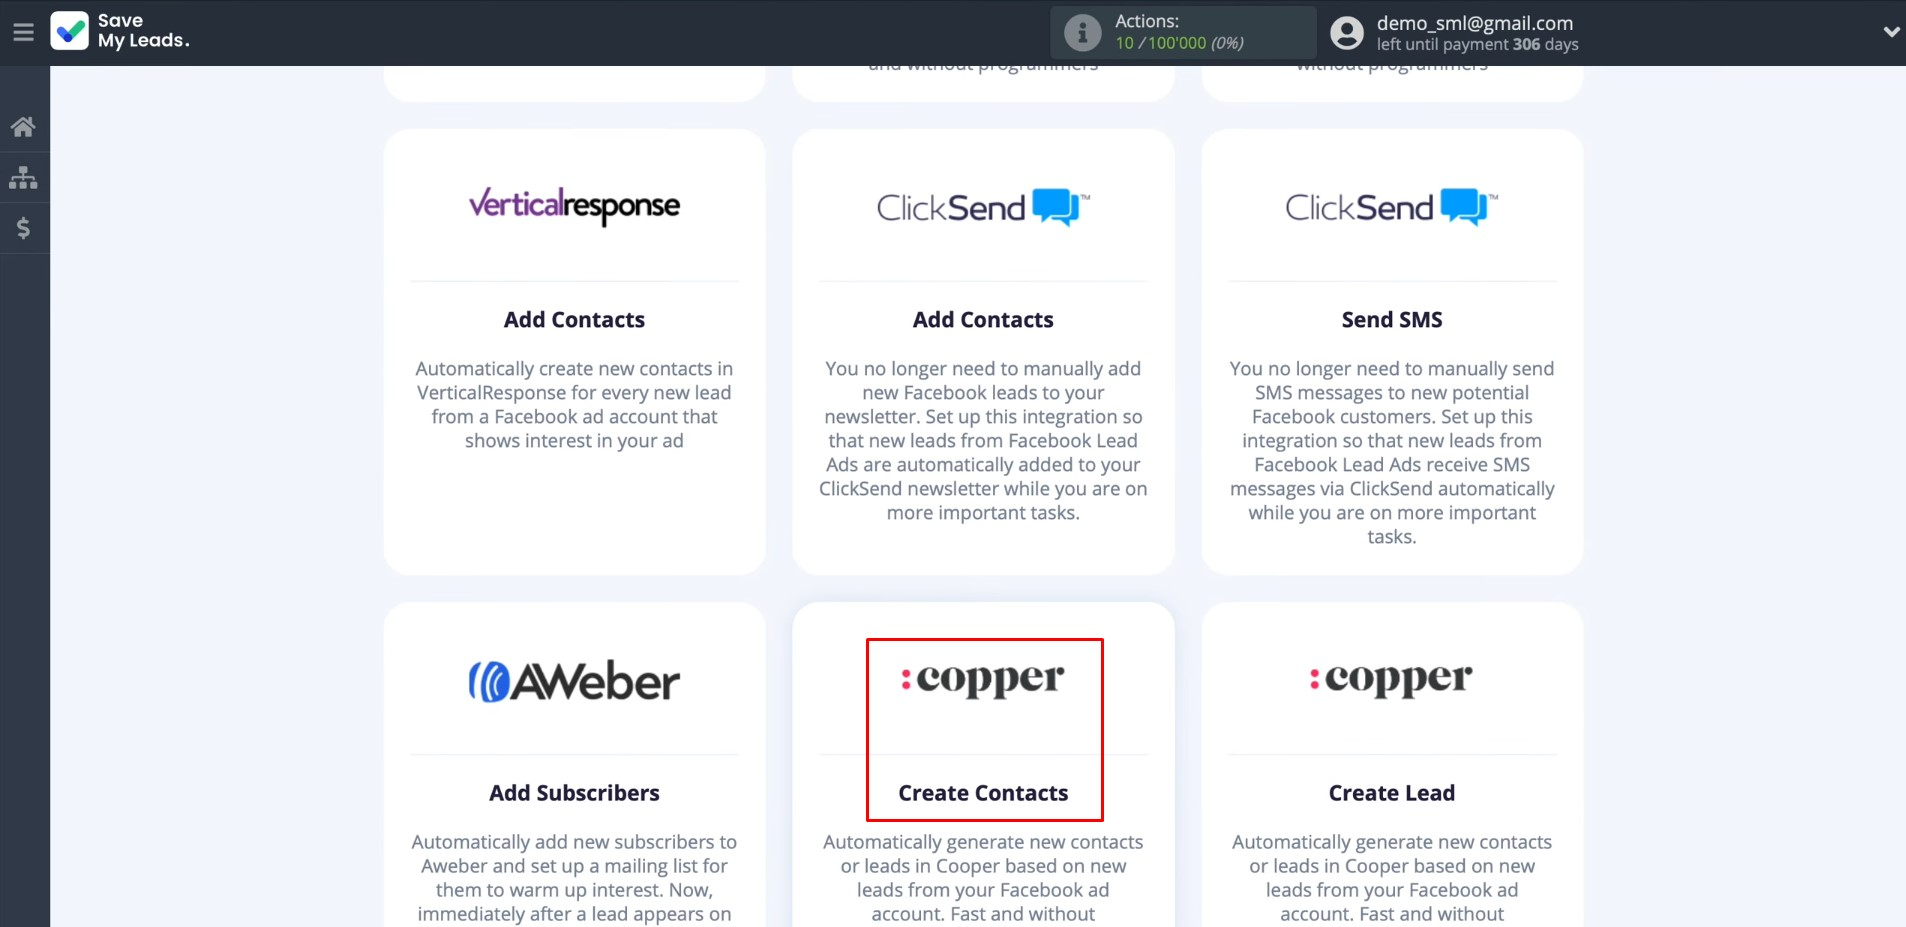This screenshot has height=927, width=1906.
Task: Click the 'Actions:' label
Action: click(1147, 21)
